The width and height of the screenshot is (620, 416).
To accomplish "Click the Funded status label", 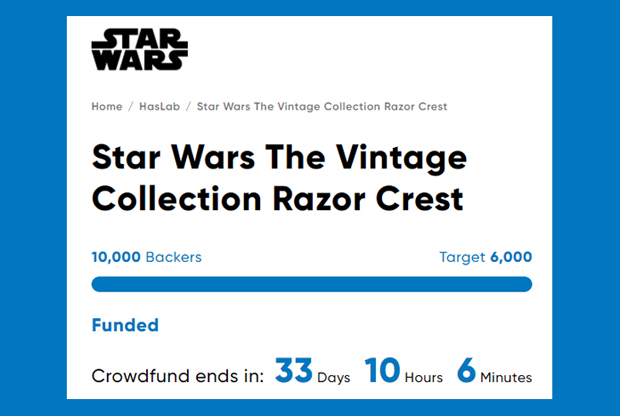I will click(x=125, y=325).
